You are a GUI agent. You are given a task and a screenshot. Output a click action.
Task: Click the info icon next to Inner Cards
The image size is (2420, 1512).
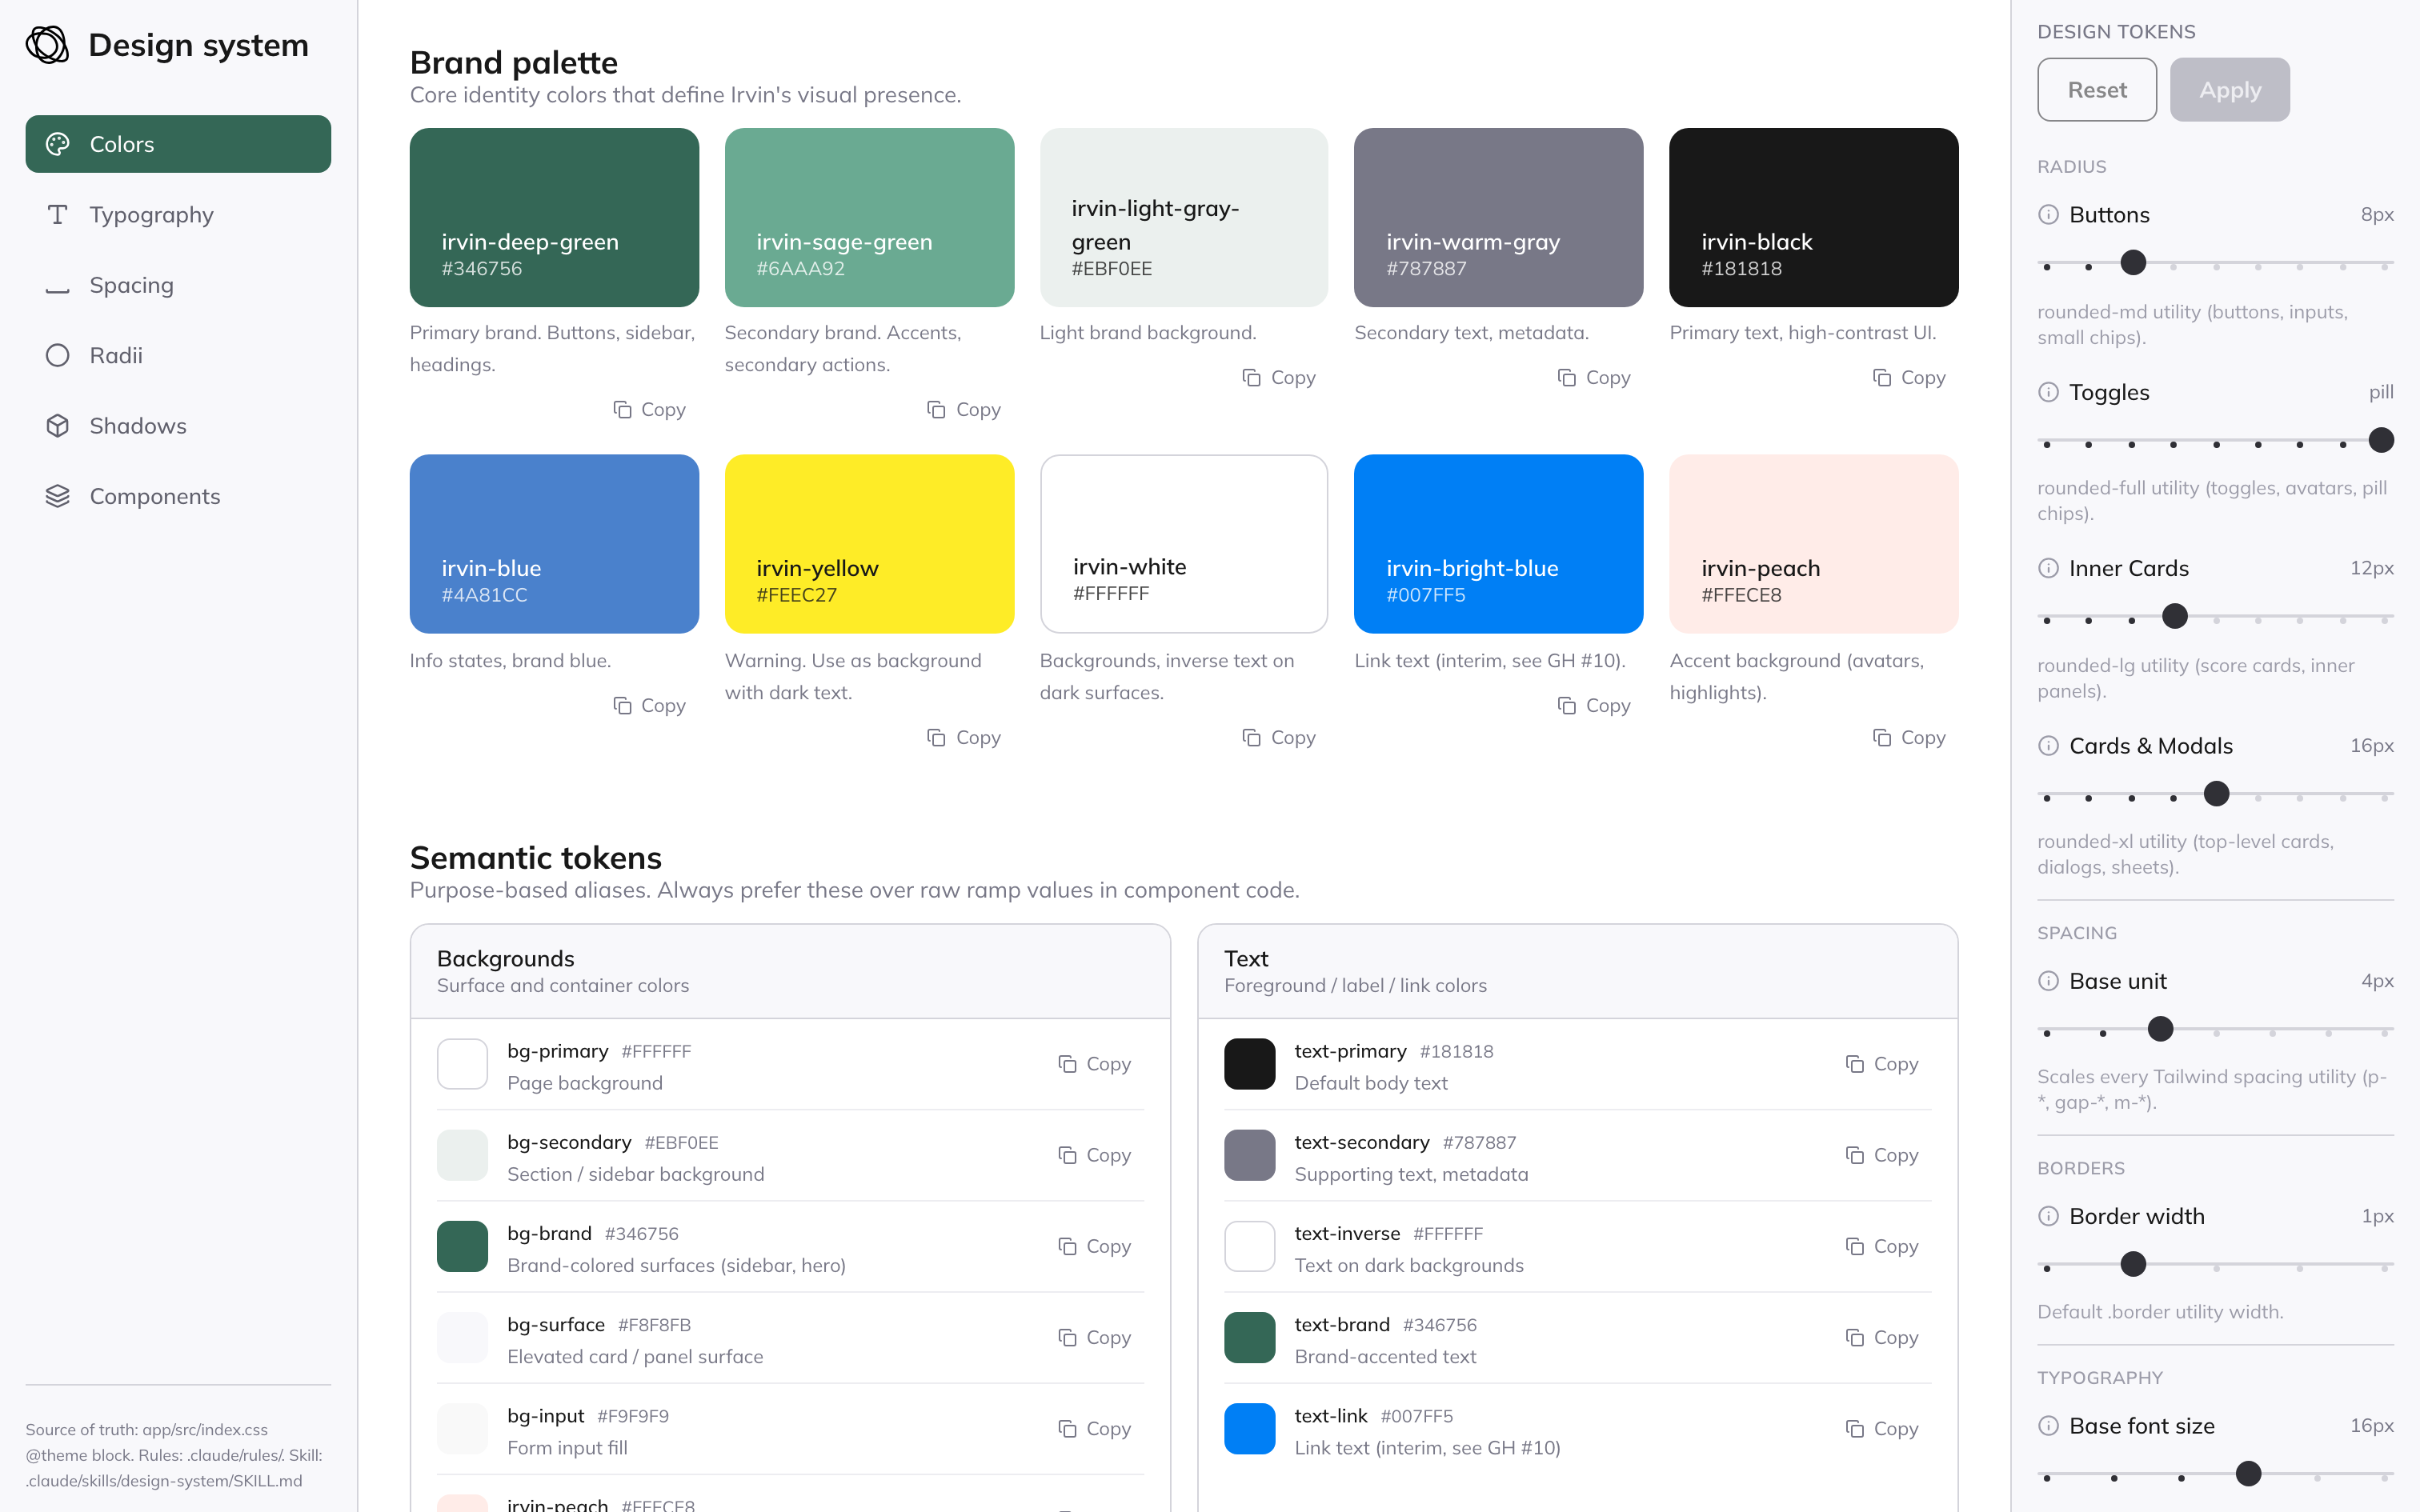tap(2048, 568)
